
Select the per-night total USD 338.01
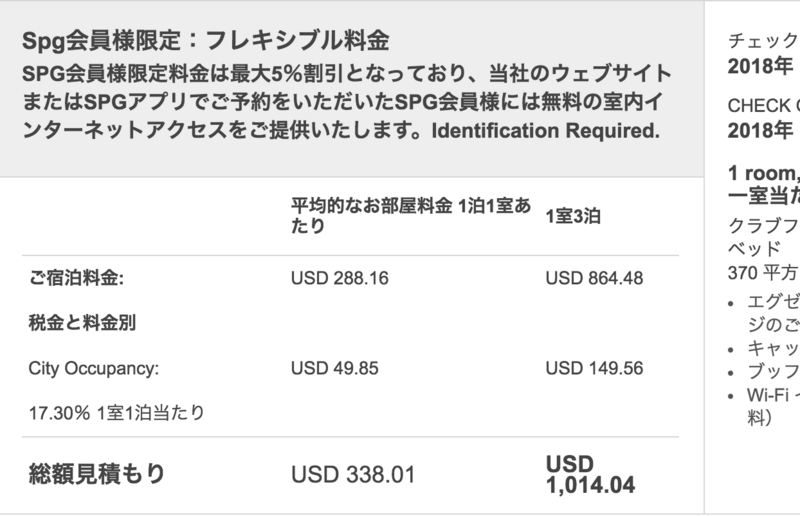pyautogui.click(x=353, y=475)
